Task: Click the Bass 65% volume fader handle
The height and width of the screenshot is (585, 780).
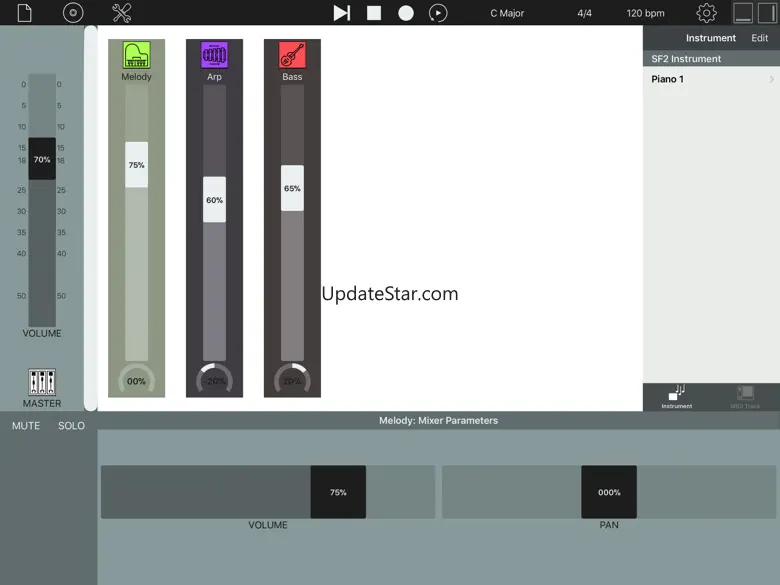Action: 292,188
